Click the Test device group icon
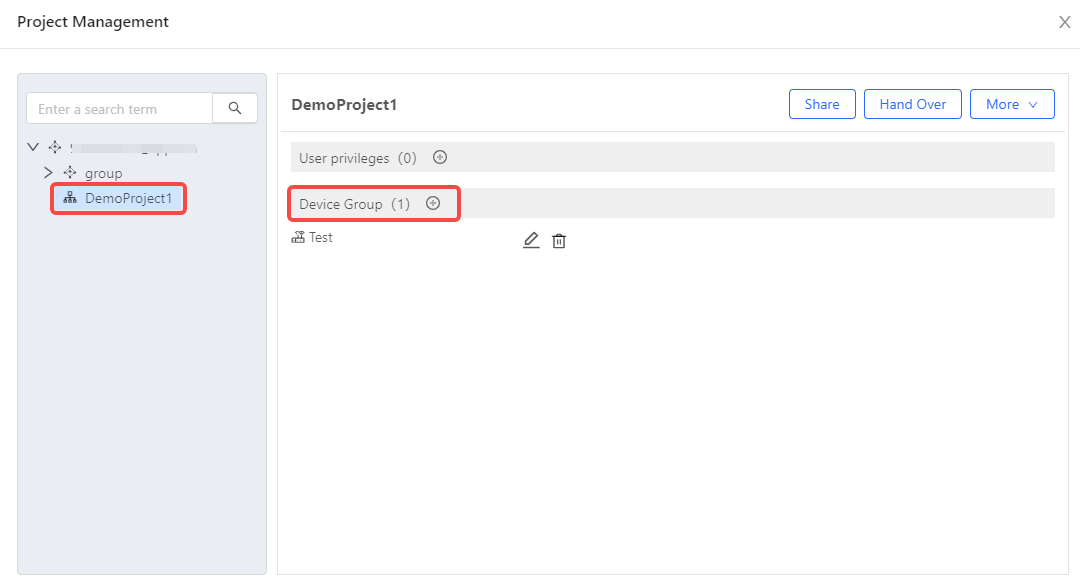The image size is (1080, 585). 298,238
